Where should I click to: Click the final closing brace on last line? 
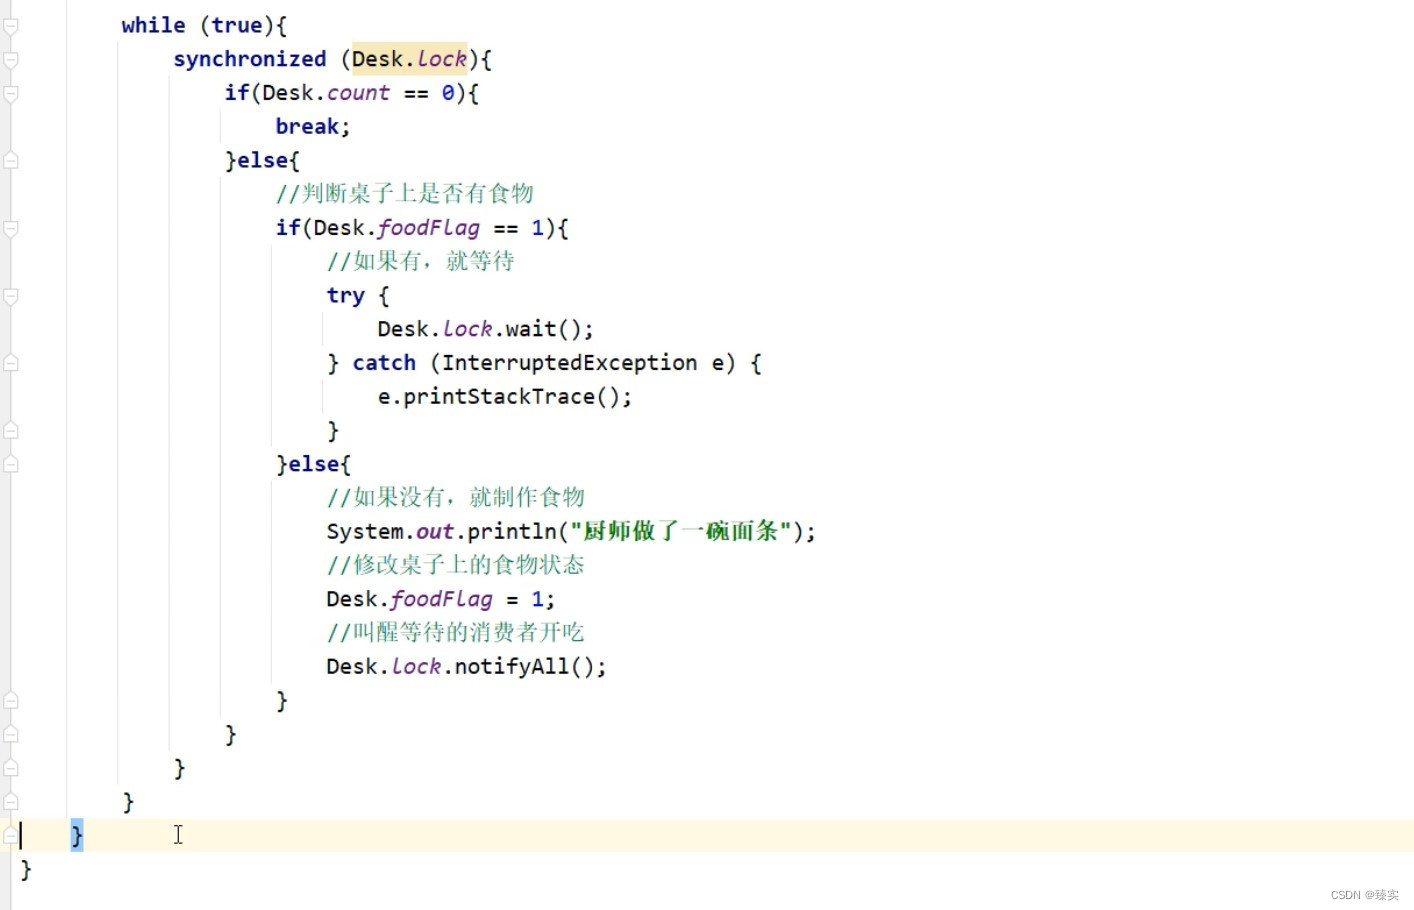click(26, 870)
